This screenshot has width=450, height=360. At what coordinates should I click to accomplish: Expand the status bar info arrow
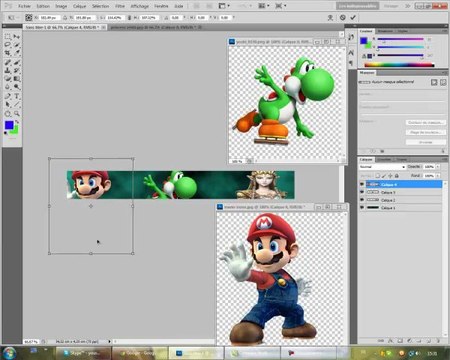click(109, 341)
